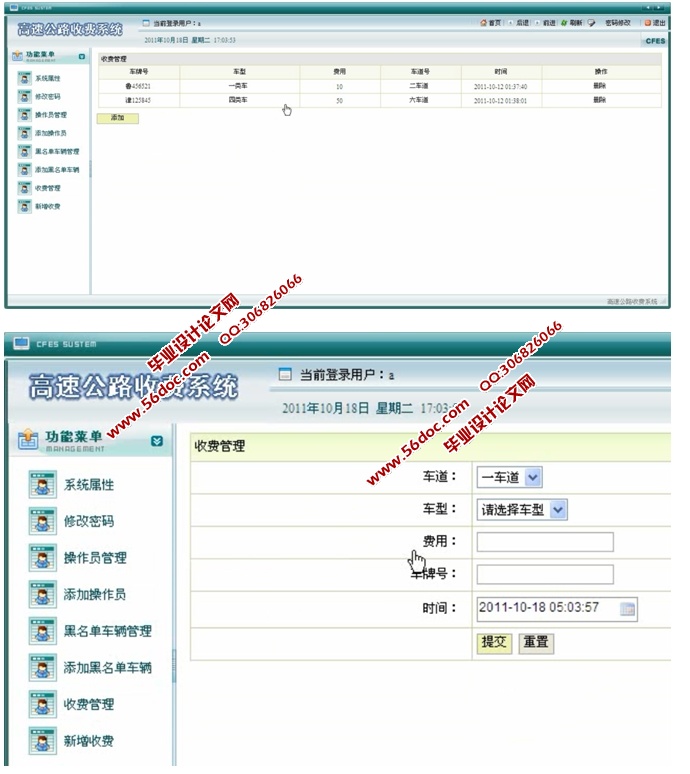Open the calendar picker beside the 时间 field
The image size is (690, 774).
tap(627, 608)
